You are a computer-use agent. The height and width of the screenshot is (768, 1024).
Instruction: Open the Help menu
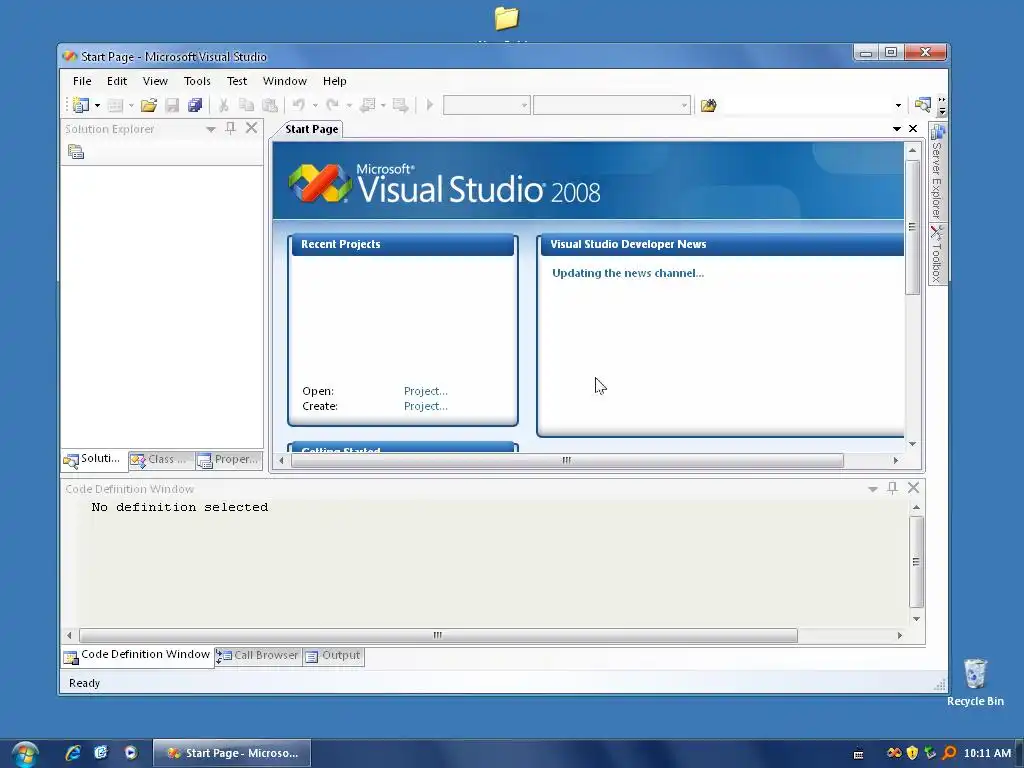click(x=334, y=81)
